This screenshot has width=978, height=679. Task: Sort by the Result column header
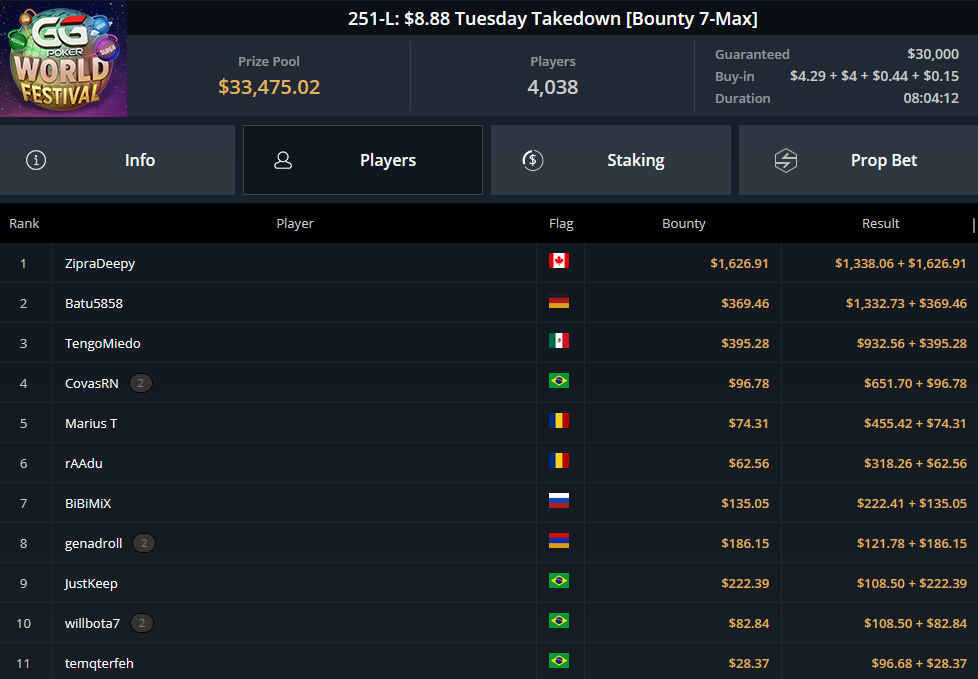click(880, 223)
